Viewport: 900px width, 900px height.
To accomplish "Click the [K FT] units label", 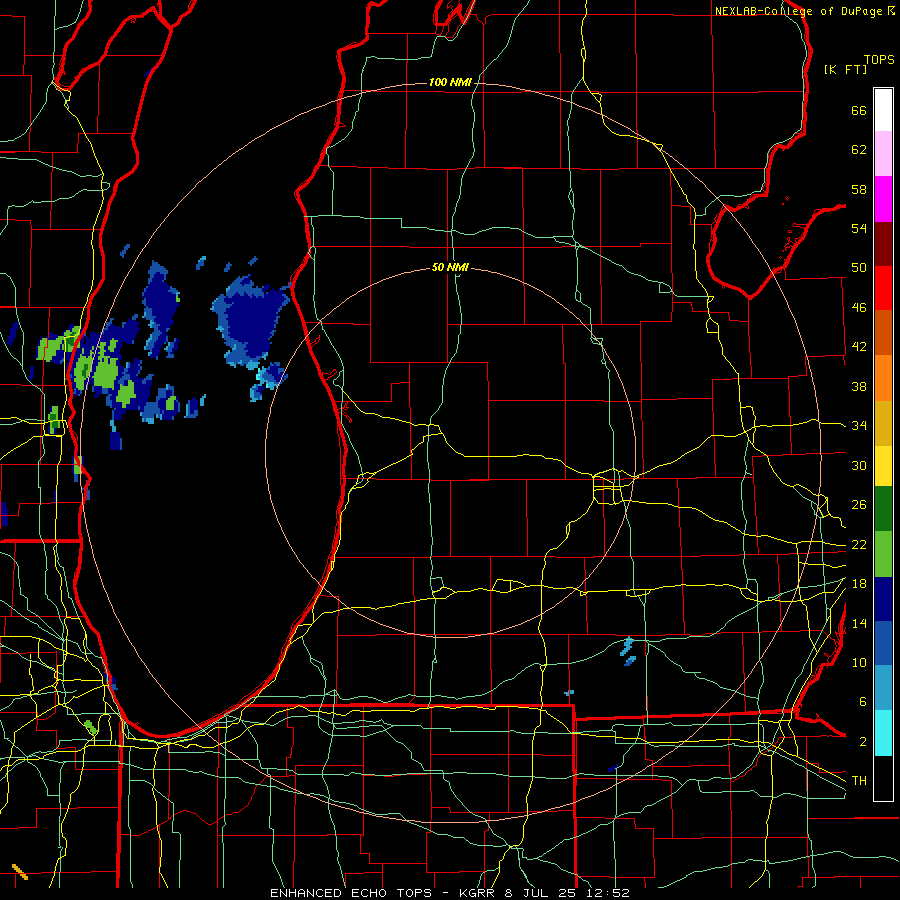I will (x=845, y=70).
